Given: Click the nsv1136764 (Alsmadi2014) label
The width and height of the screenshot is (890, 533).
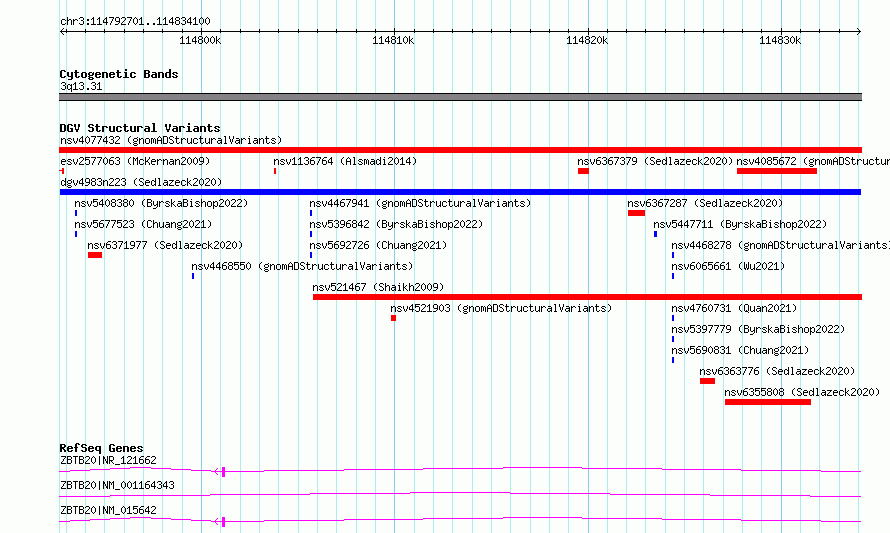Looking at the screenshot, I should point(345,161).
